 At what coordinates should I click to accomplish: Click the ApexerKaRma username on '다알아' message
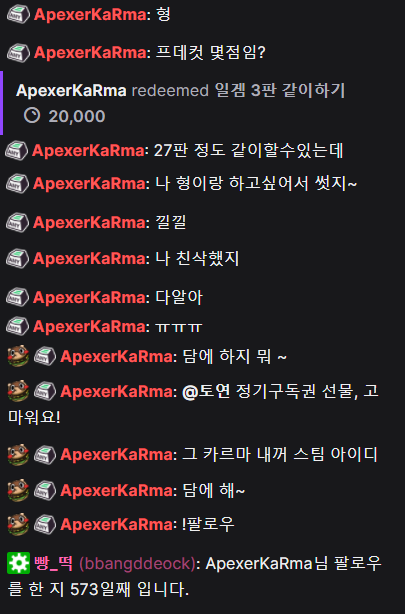point(89,298)
